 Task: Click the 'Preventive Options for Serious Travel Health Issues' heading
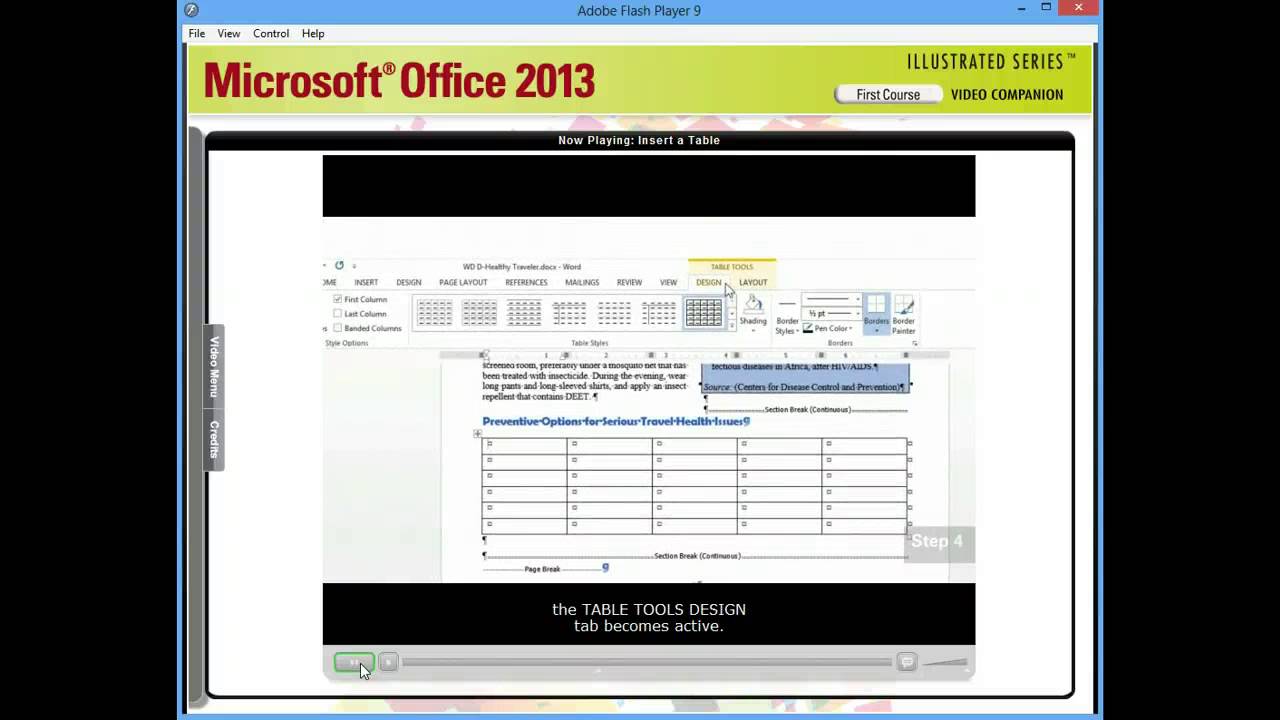point(616,421)
